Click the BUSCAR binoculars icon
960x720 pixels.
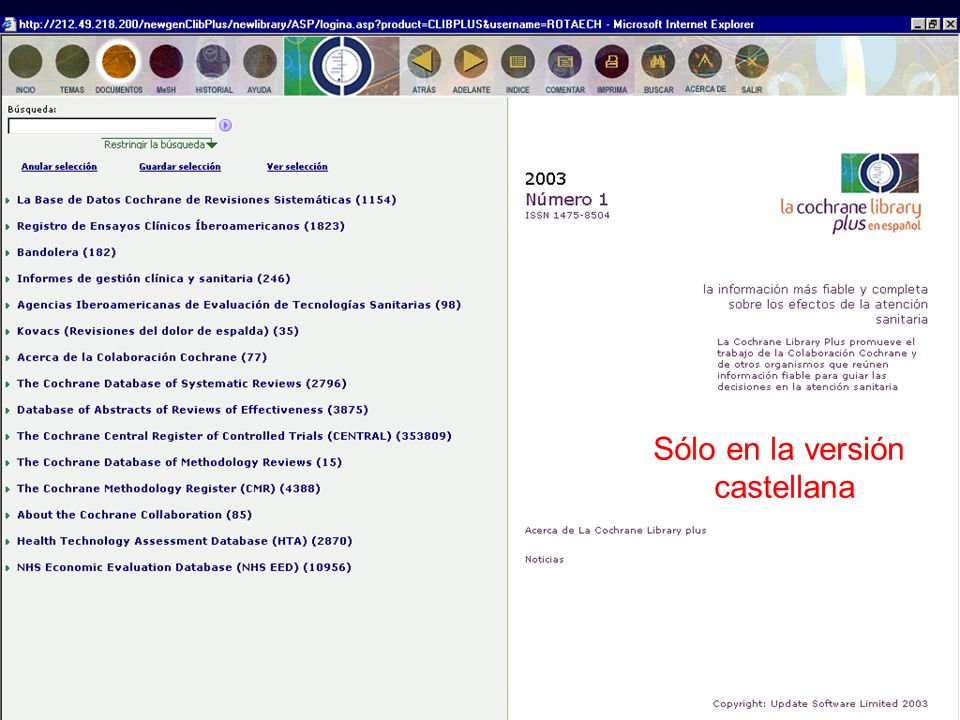pyautogui.click(x=658, y=62)
